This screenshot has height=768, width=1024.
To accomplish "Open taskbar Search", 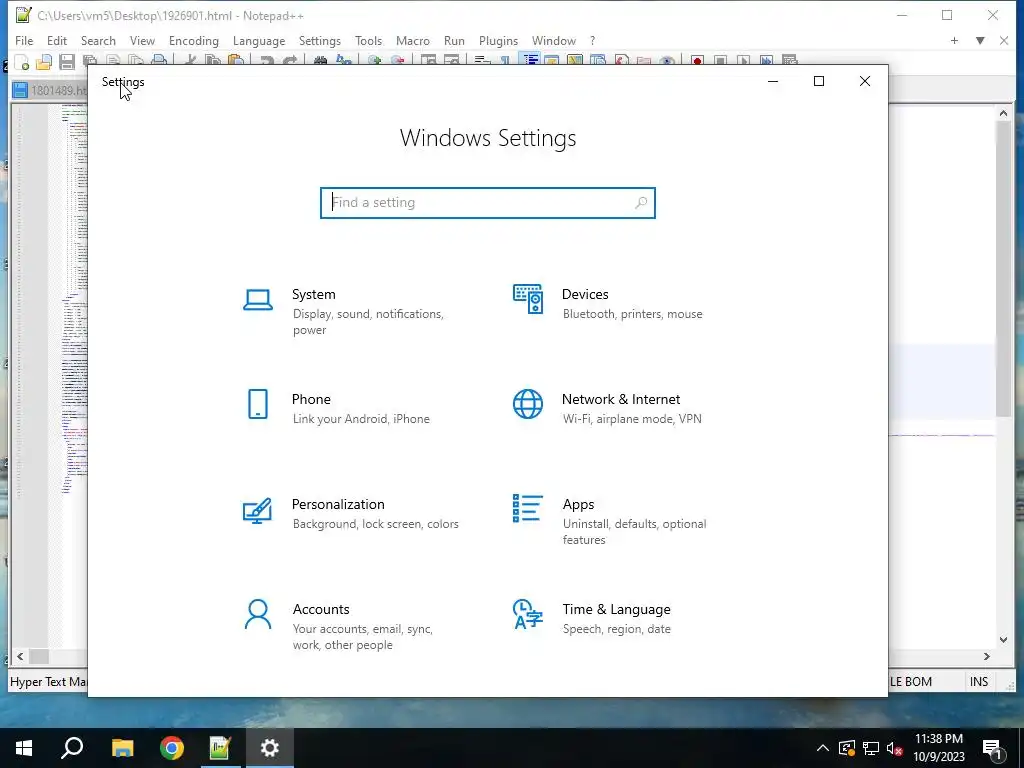I will click(72, 748).
